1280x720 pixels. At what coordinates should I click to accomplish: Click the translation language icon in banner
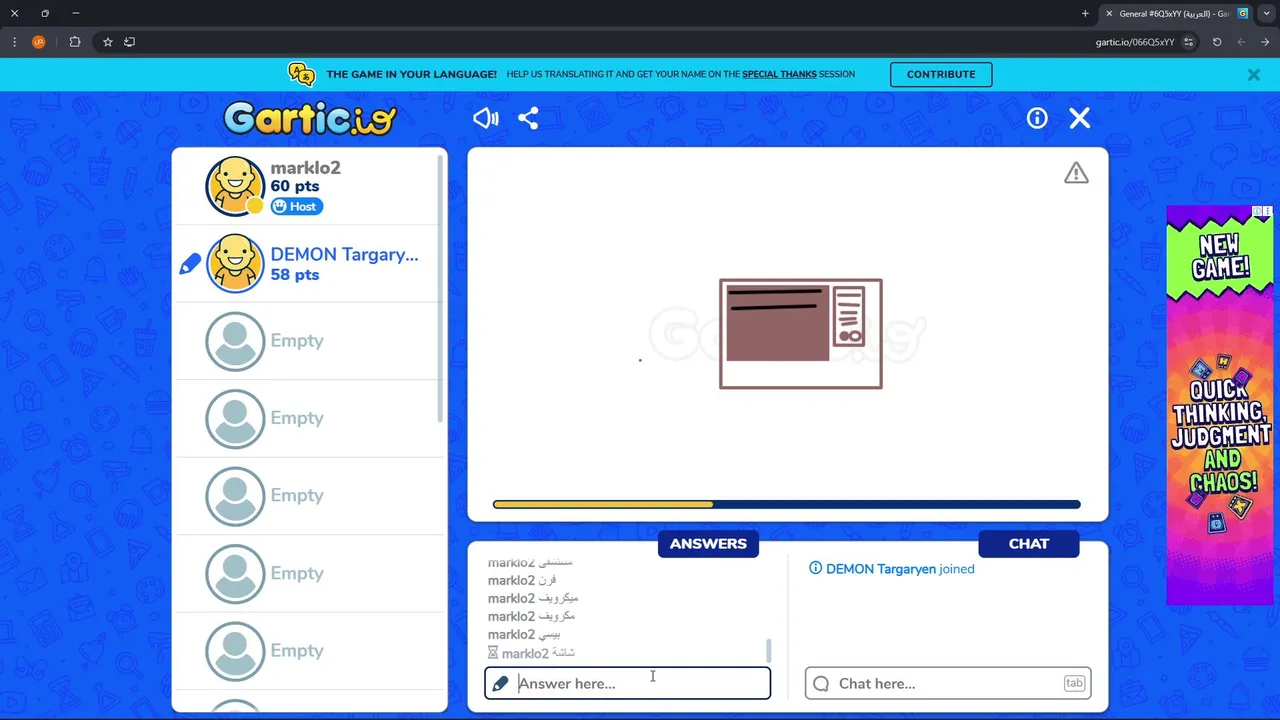point(301,74)
